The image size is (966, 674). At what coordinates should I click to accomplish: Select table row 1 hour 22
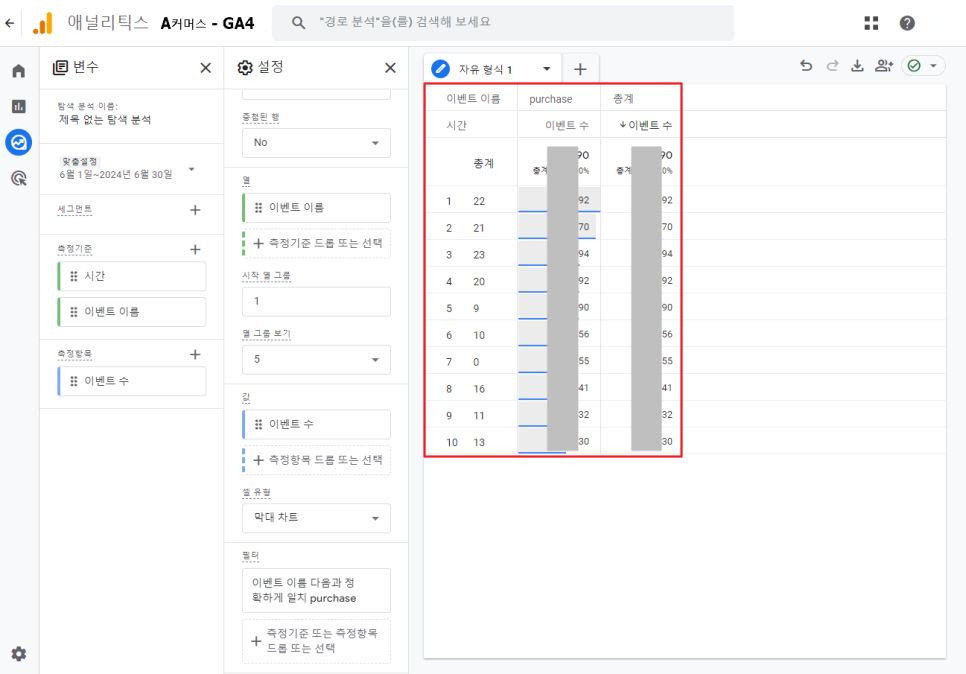tap(553, 201)
